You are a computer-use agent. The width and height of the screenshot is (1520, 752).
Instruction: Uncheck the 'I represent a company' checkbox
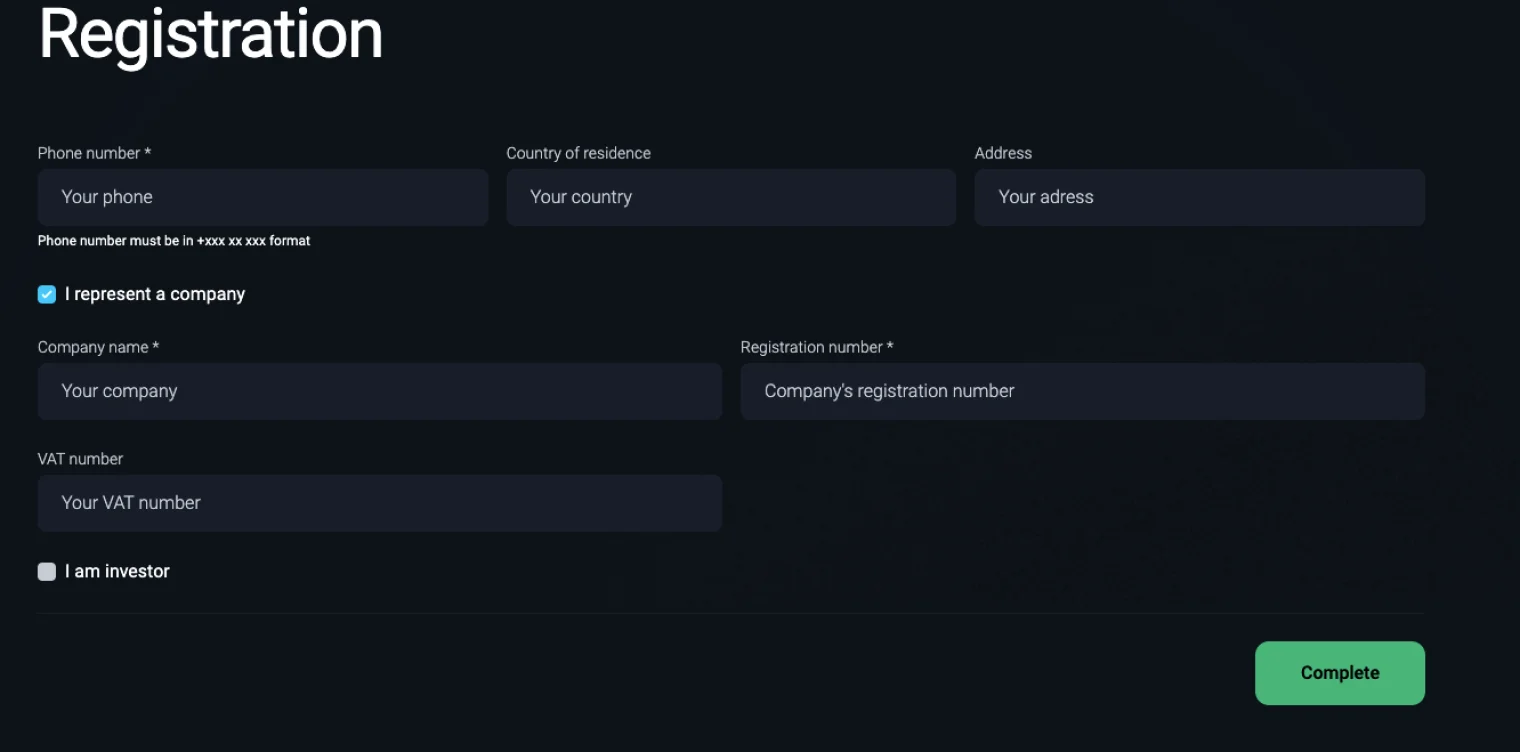coord(47,294)
